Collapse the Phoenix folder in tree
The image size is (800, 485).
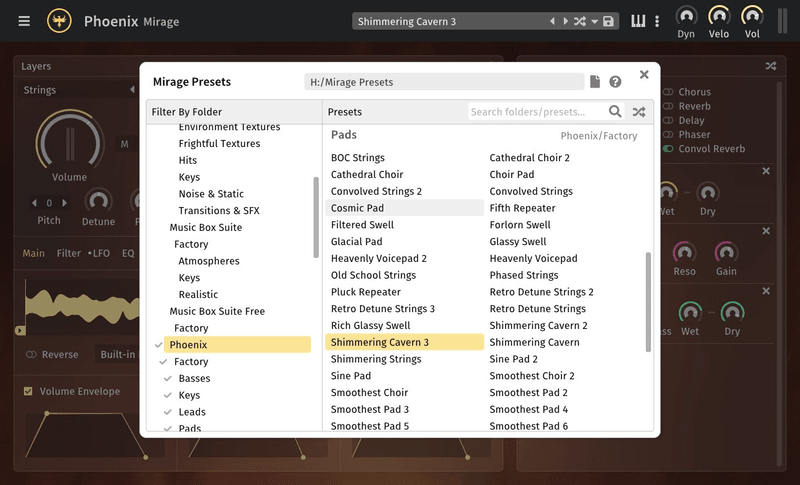pos(159,345)
